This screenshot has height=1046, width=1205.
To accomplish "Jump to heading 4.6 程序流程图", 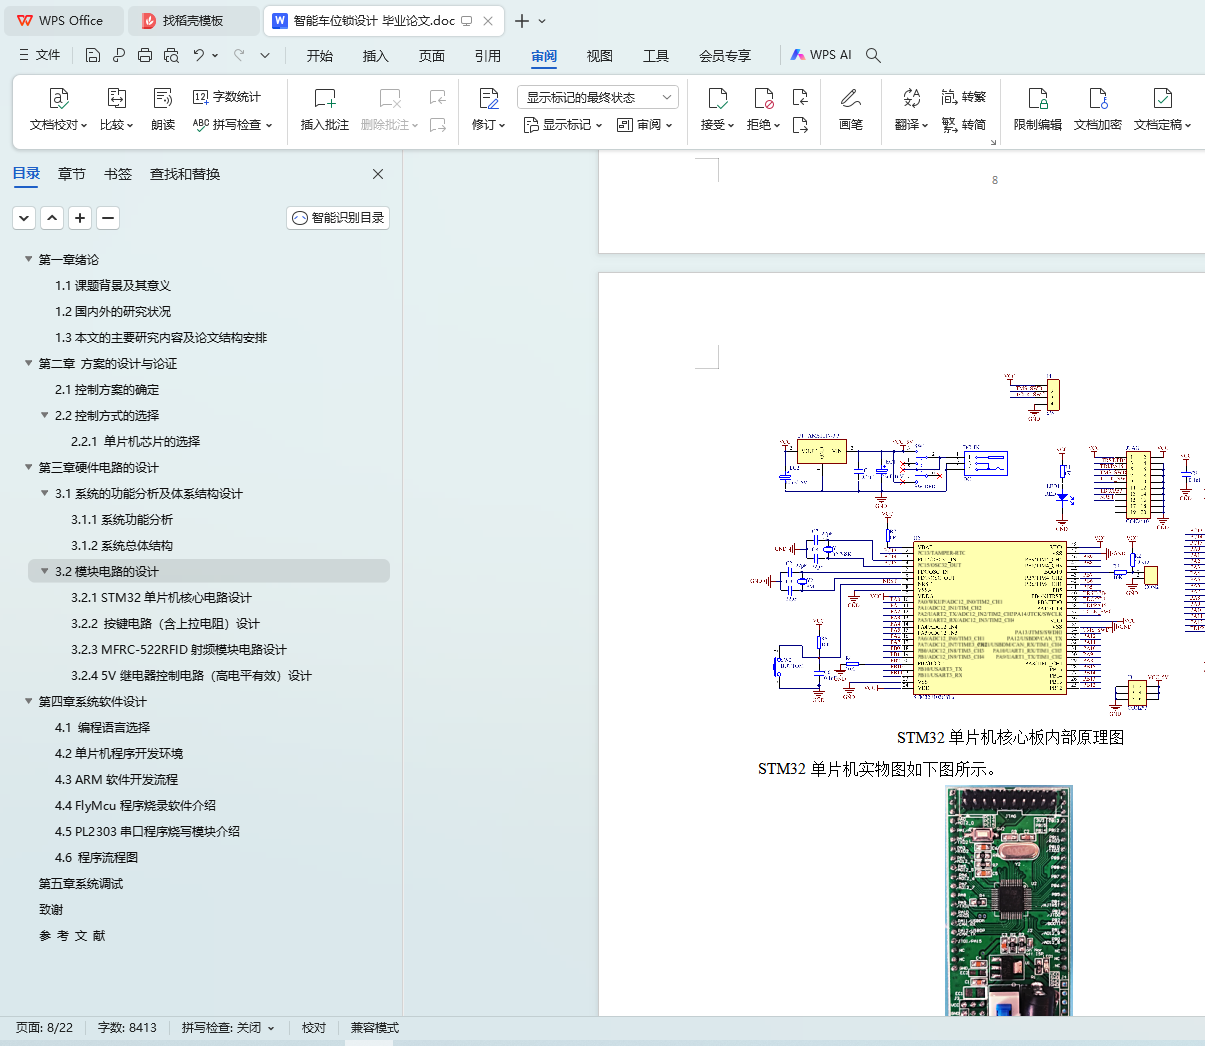I will (x=96, y=858).
